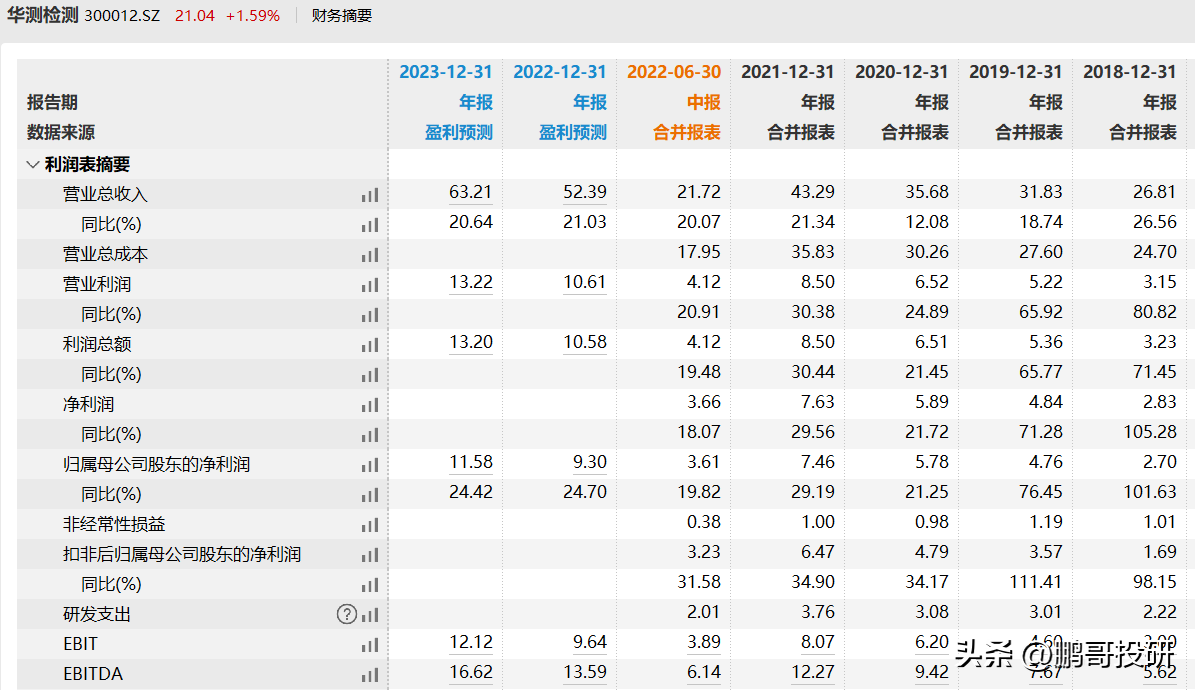1195x690 pixels.
Task: Click the 2019 deducted profit growth 111.41
Action: [1035, 582]
